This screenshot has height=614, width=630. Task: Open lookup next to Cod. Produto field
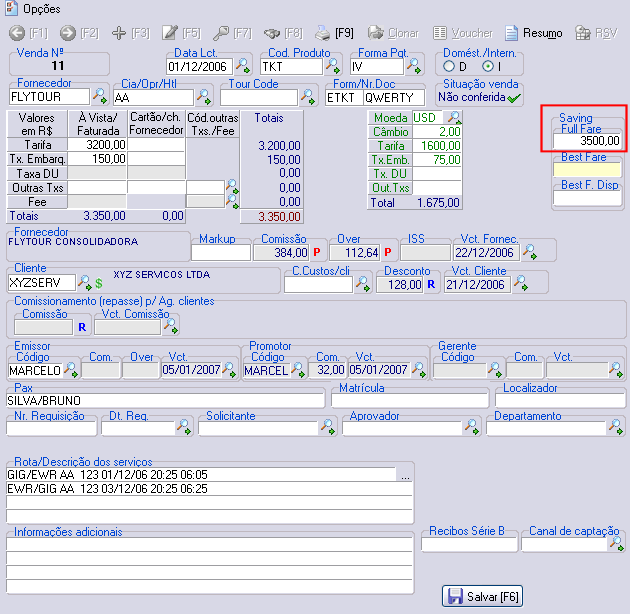(333, 65)
